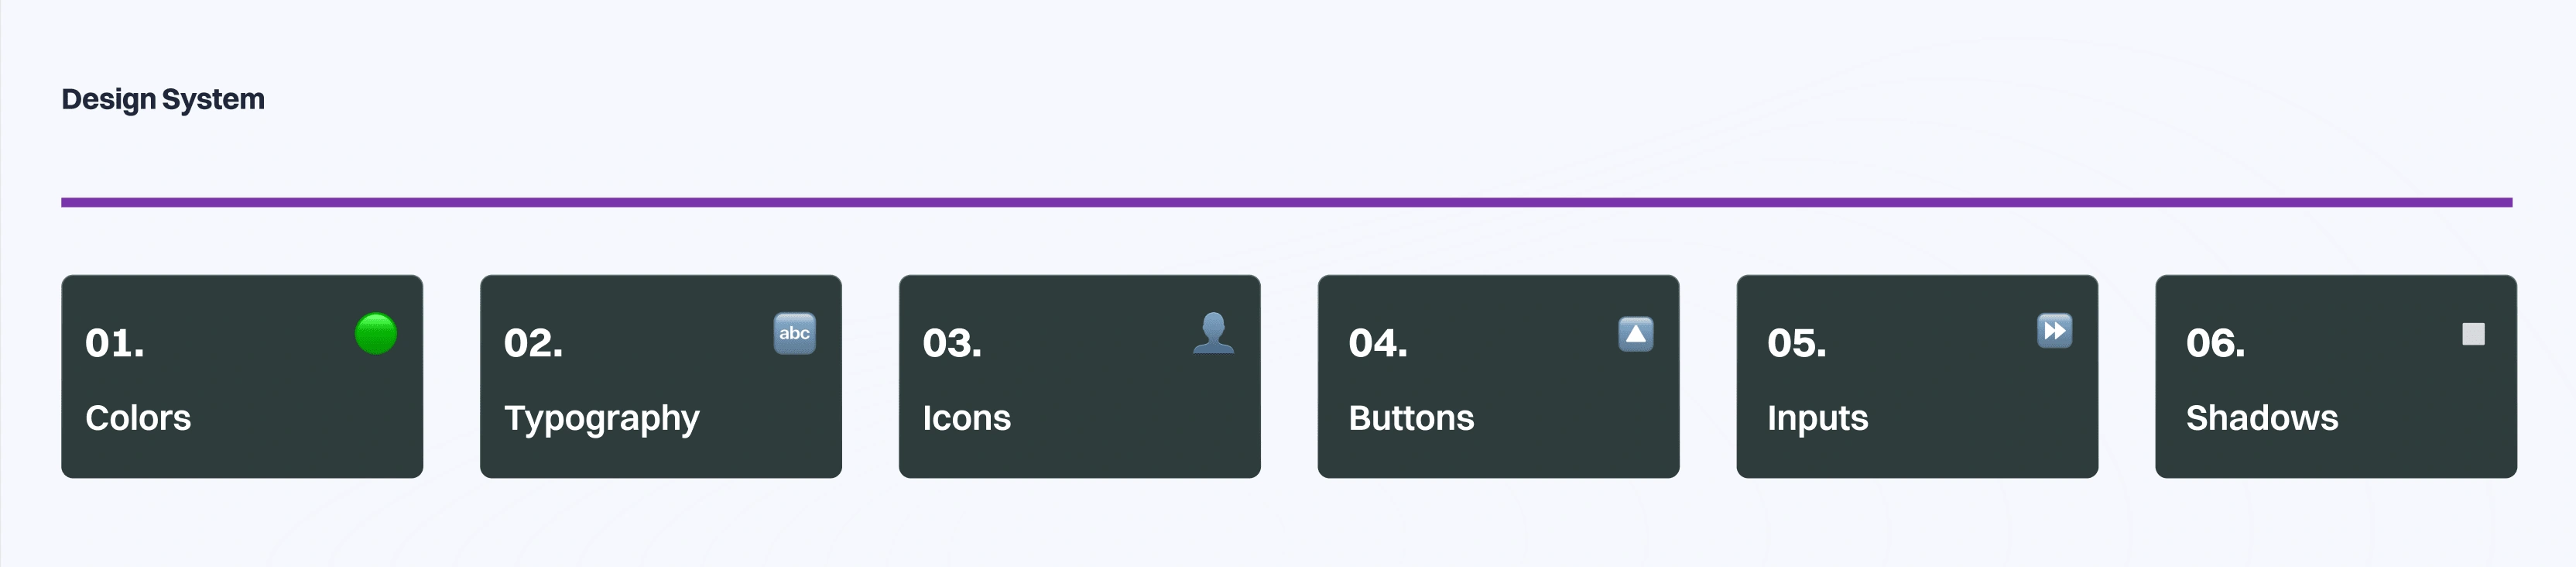Click the Shadows label text
The image size is (2576, 567).
click(2262, 418)
